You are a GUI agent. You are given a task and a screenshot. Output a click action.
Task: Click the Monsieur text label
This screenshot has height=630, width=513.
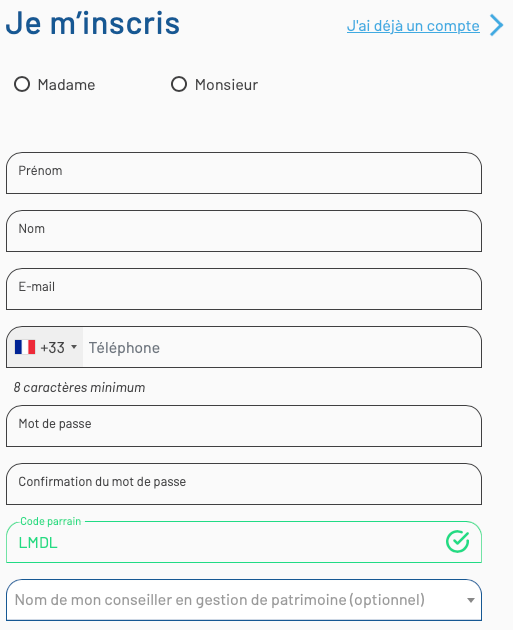point(226,85)
